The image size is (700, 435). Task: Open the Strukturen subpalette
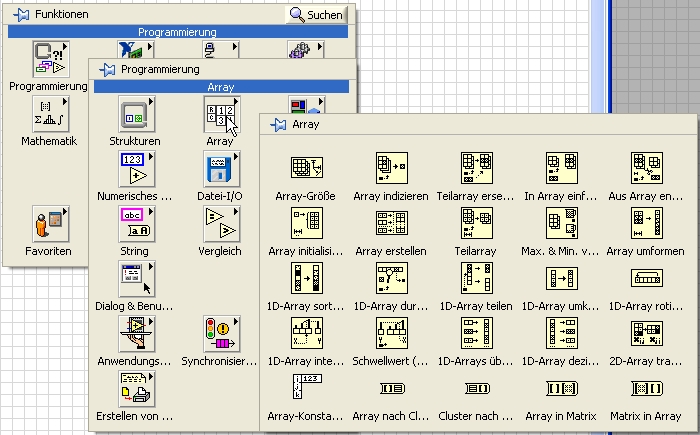tap(136, 114)
